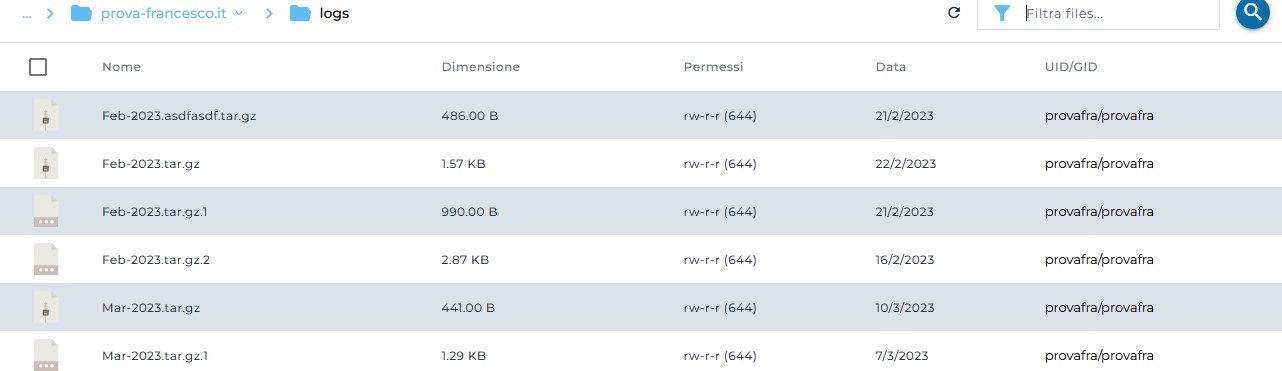Toggle the select-all checkbox in header
The height and width of the screenshot is (371, 1282).
[38, 67]
